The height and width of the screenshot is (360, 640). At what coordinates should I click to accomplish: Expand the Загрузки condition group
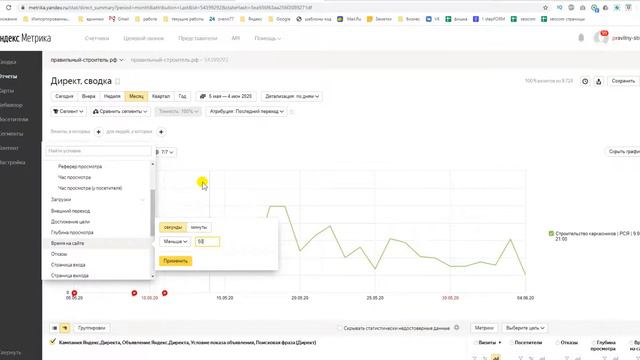pyautogui.click(x=98, y=200)
